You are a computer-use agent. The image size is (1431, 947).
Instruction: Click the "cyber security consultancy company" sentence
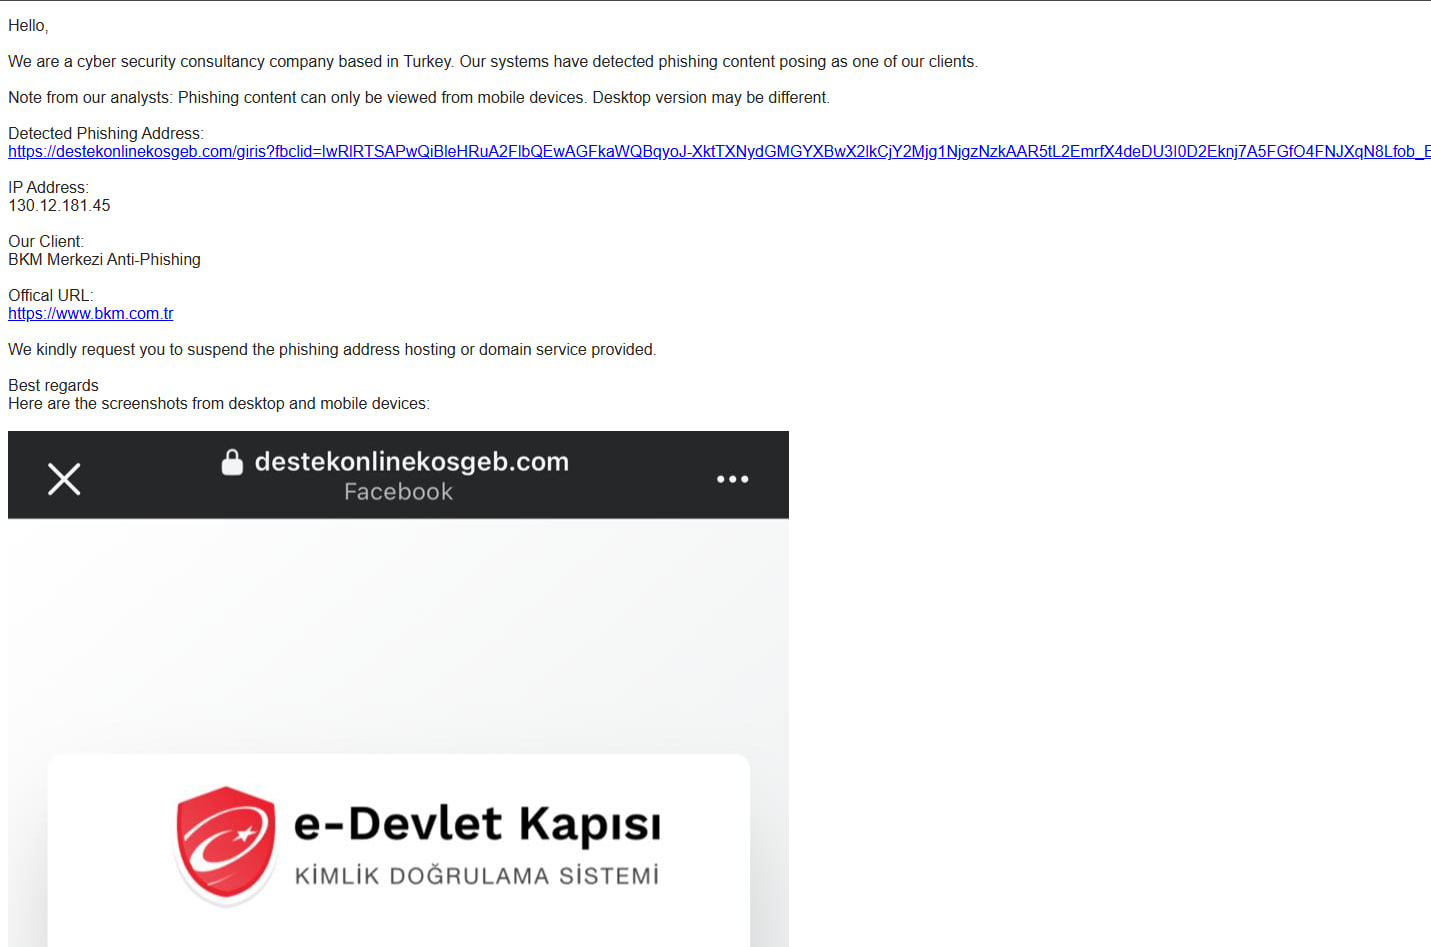click(x=493, y=62)
